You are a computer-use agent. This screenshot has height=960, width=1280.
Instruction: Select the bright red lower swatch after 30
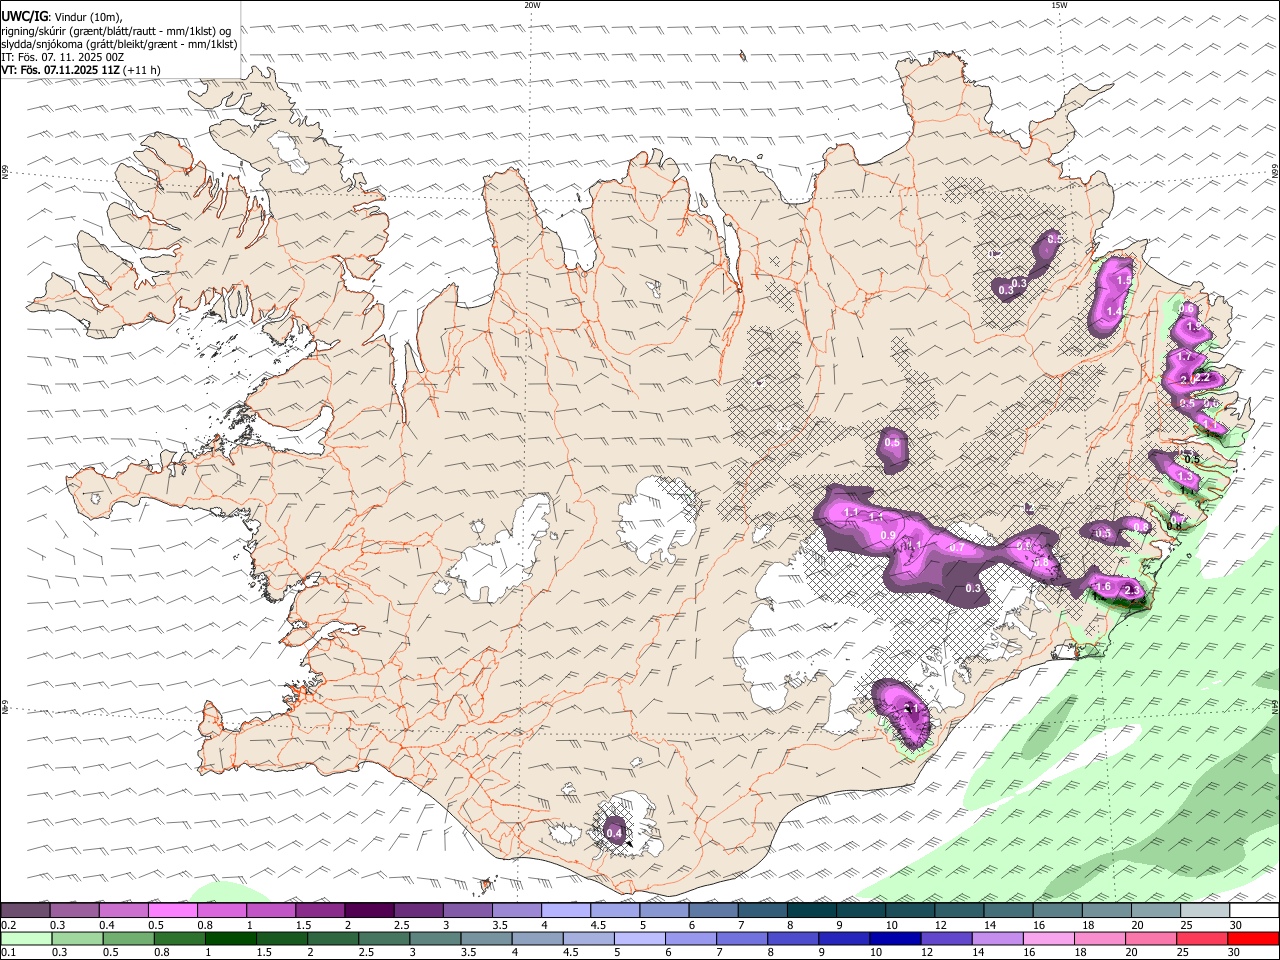pos(1253,938)
